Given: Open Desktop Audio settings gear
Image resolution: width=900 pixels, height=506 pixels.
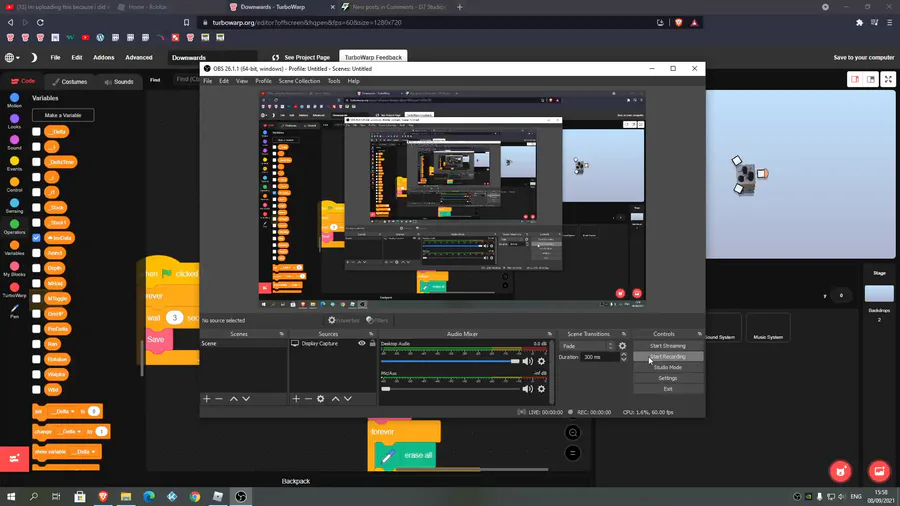Looking at the screenshot, I should pos(541,361).
